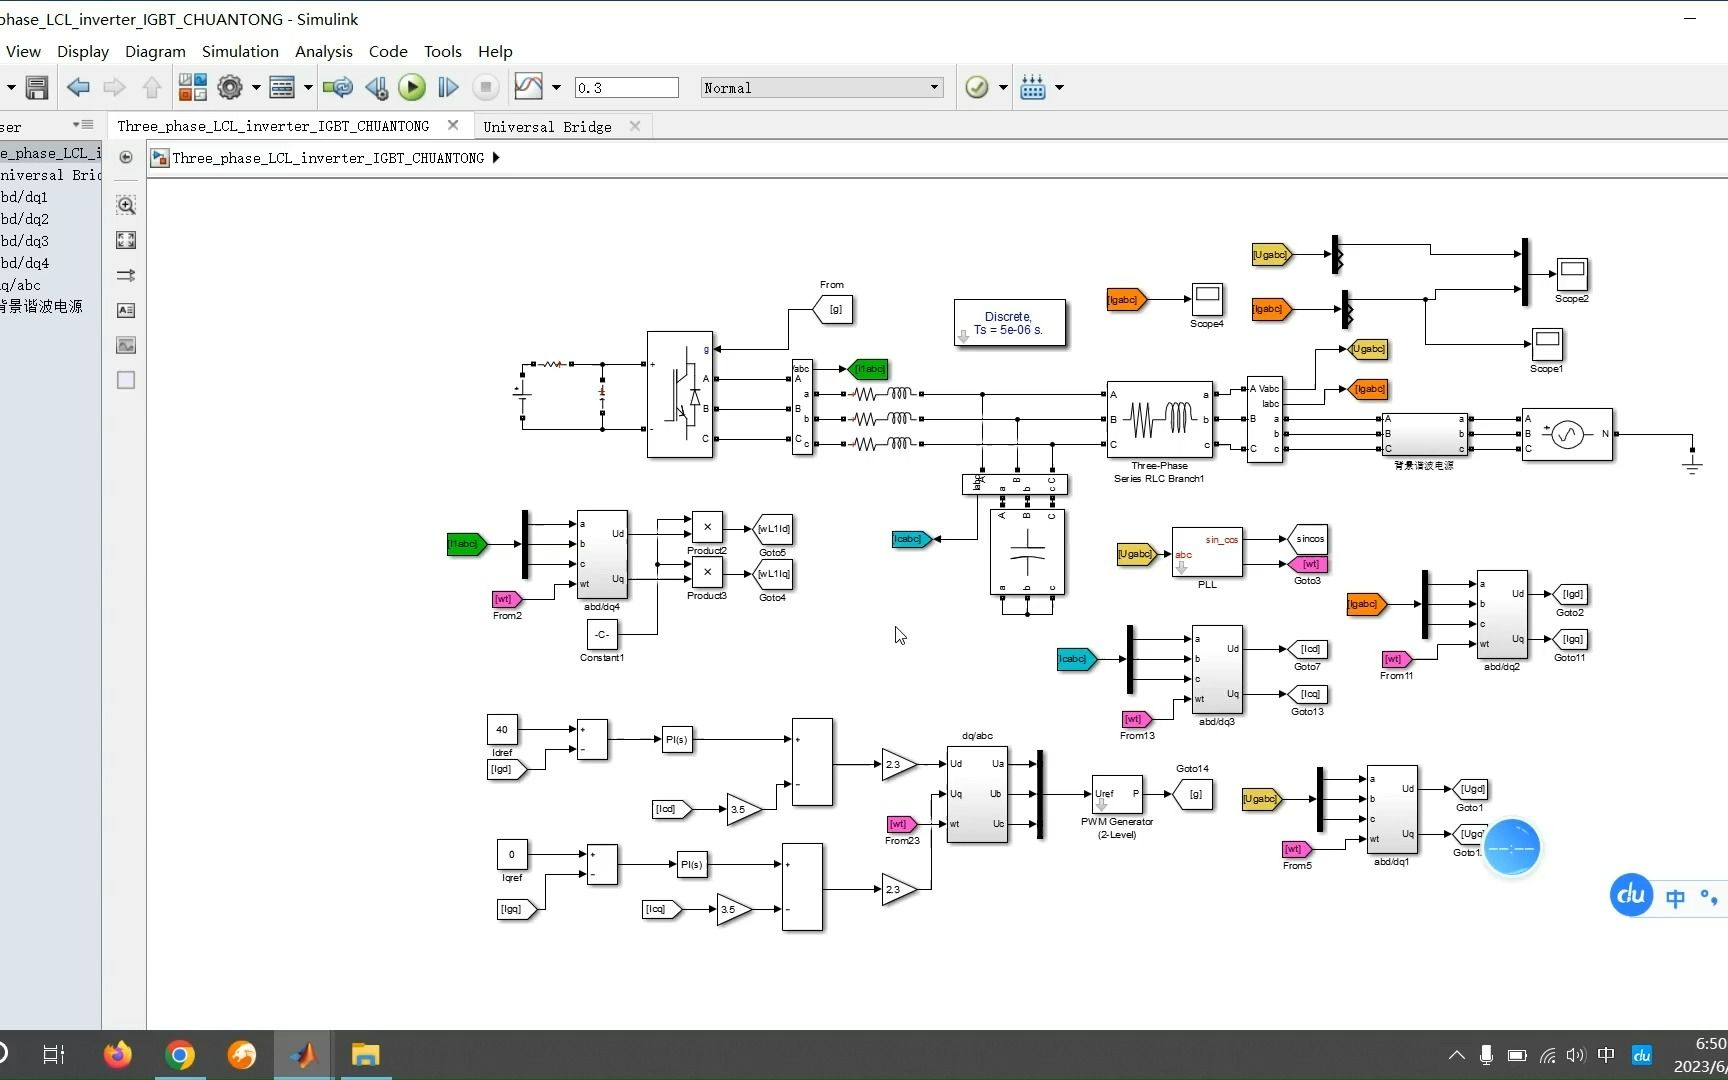
Task: Expand Build Model dropdown arrow
Action: [1059, 88]
